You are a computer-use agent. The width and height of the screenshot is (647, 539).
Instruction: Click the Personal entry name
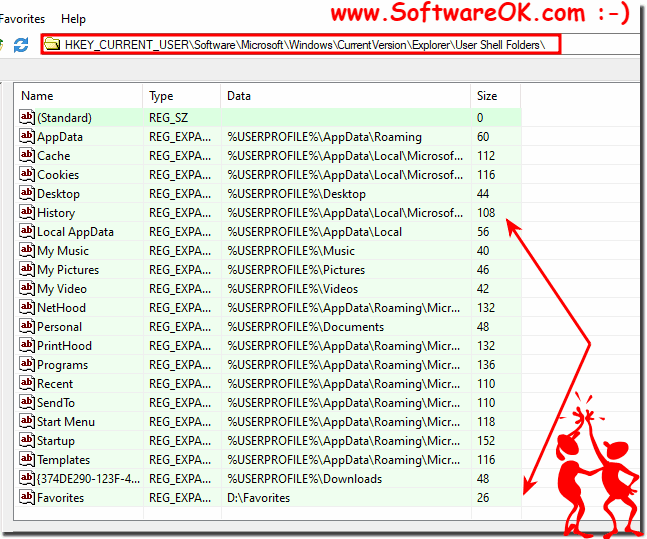[x=59, y=327]
